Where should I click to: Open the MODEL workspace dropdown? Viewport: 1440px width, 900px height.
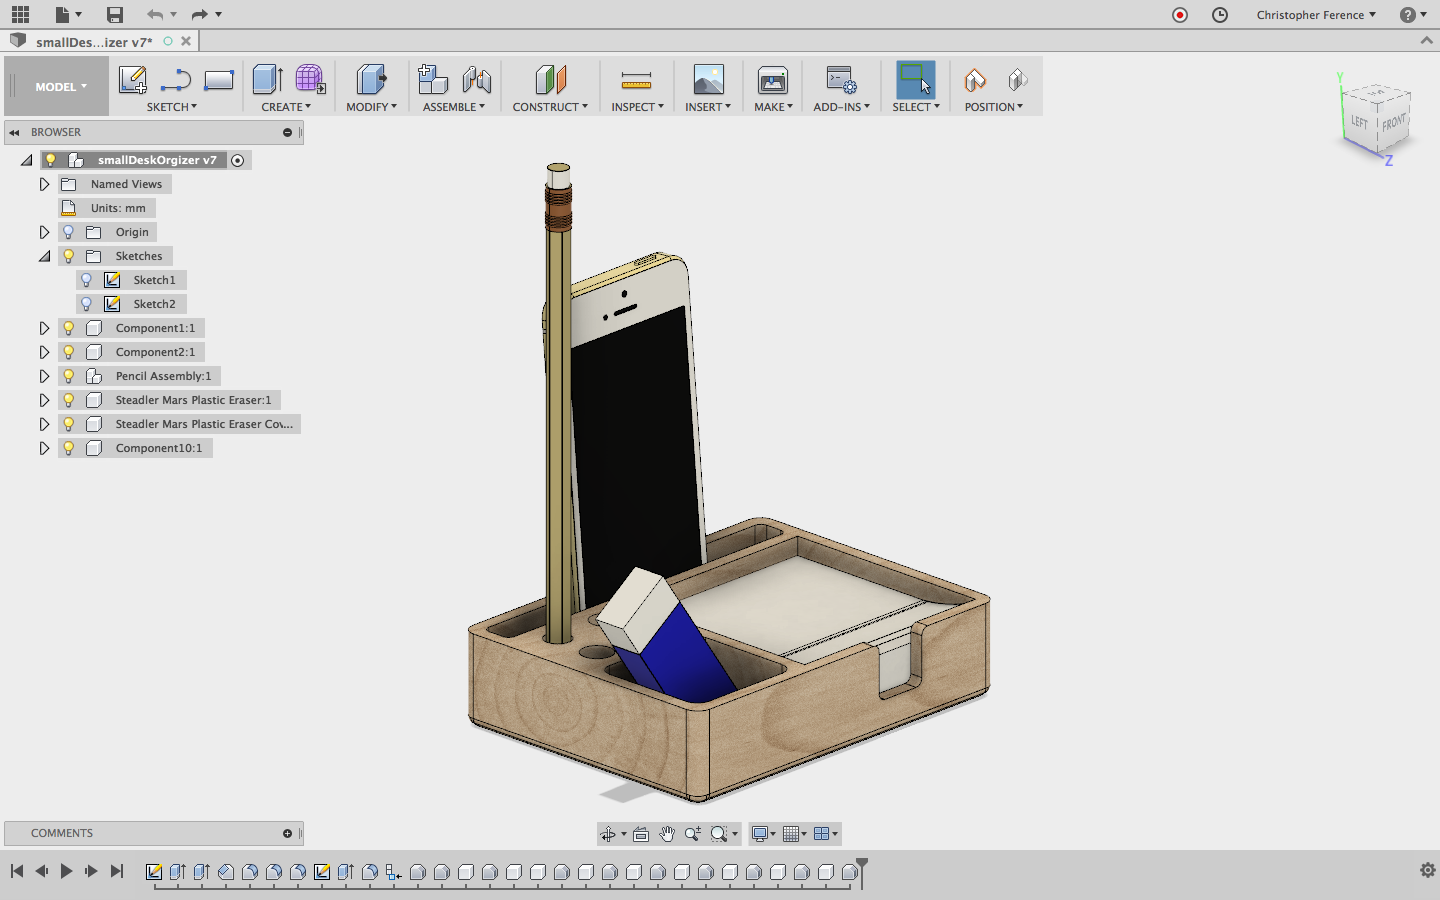point(61,87)
